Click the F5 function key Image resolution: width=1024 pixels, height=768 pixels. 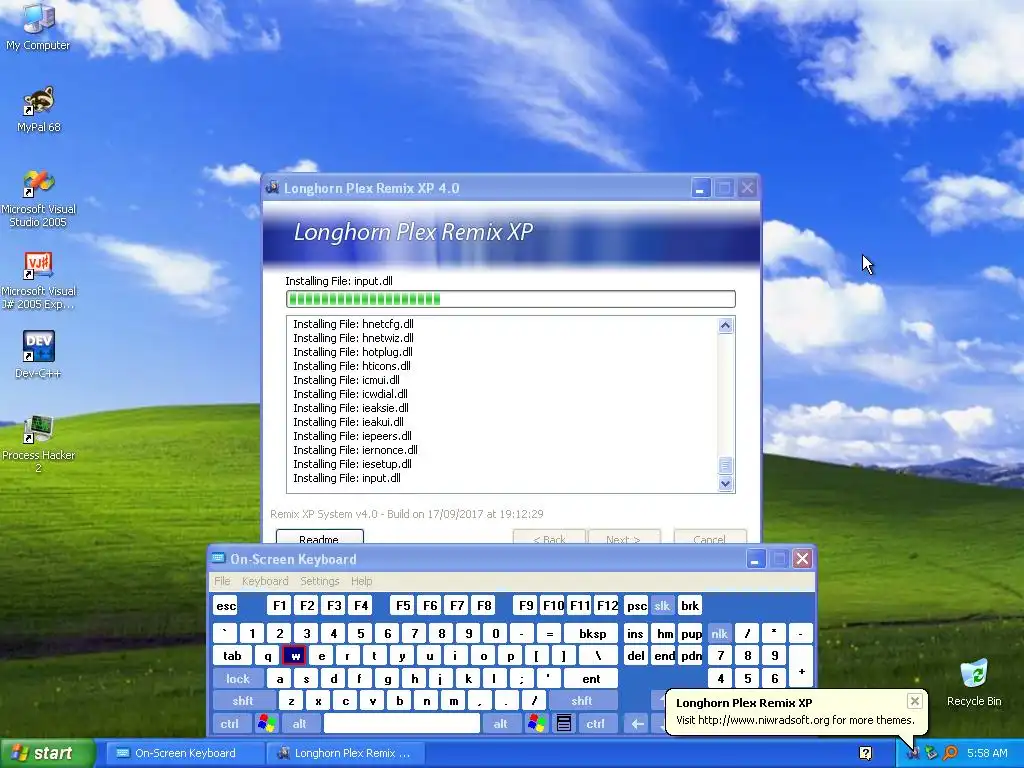[403, 605]
